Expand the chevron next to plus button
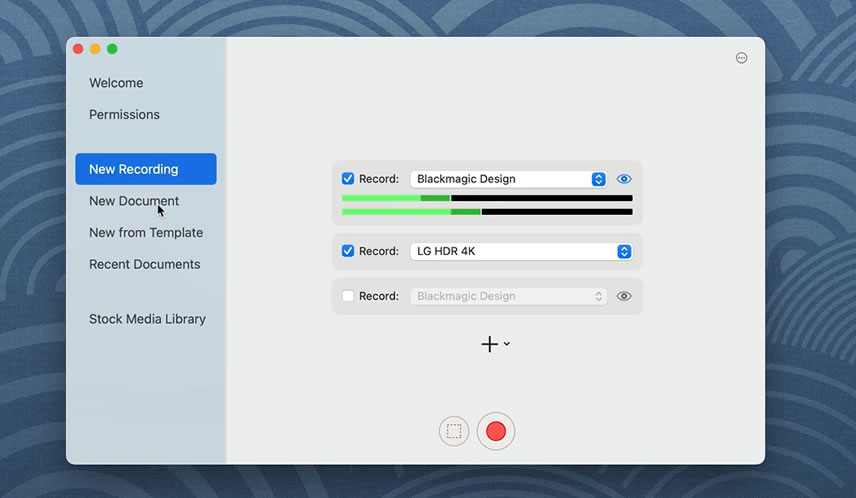856x498 pixels. [x=507, y=344]
